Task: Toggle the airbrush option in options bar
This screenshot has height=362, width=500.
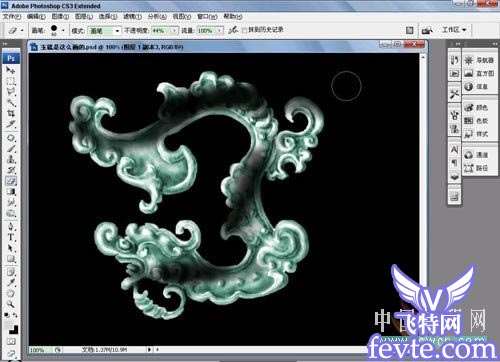Action: 233,30
